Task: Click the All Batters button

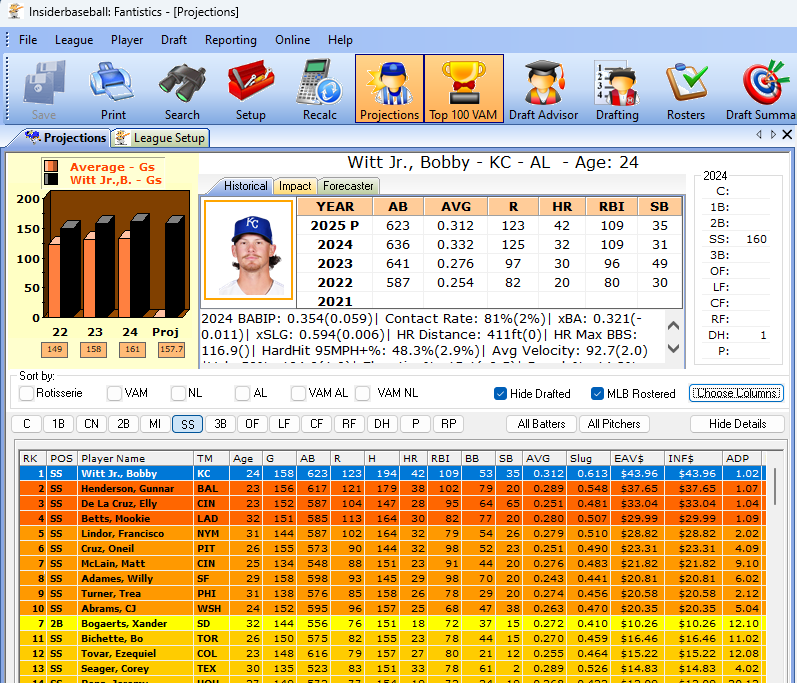Action: 541,424
